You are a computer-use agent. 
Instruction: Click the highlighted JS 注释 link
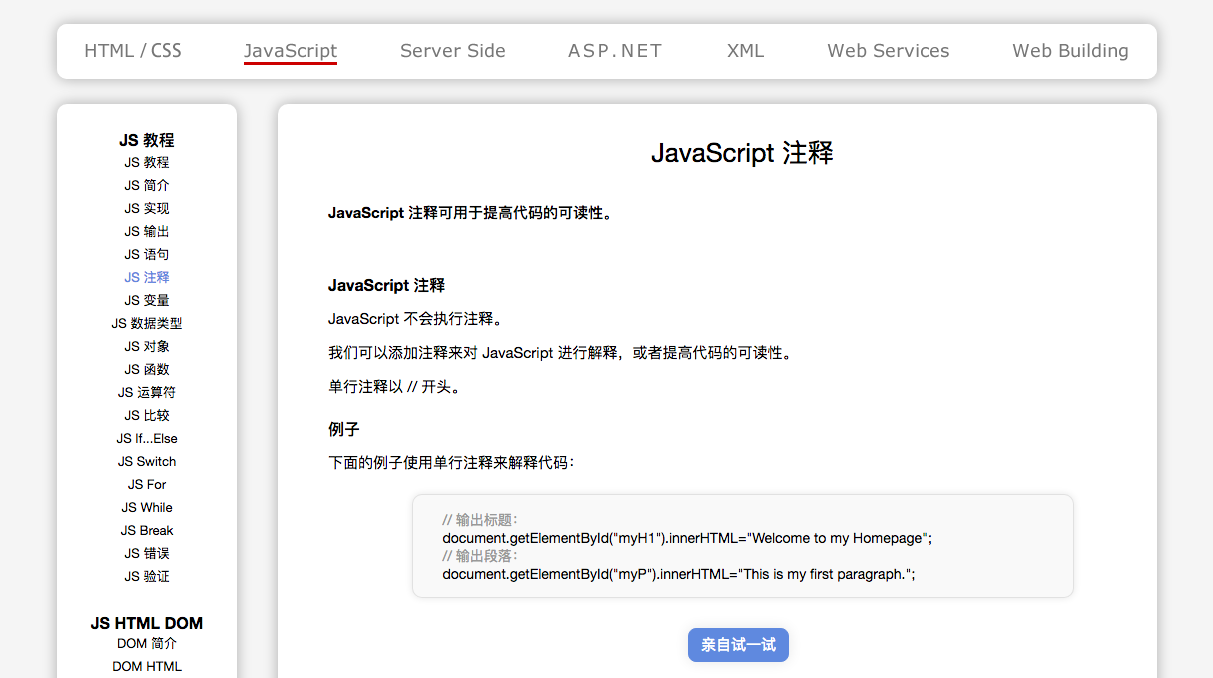point(147,277)
